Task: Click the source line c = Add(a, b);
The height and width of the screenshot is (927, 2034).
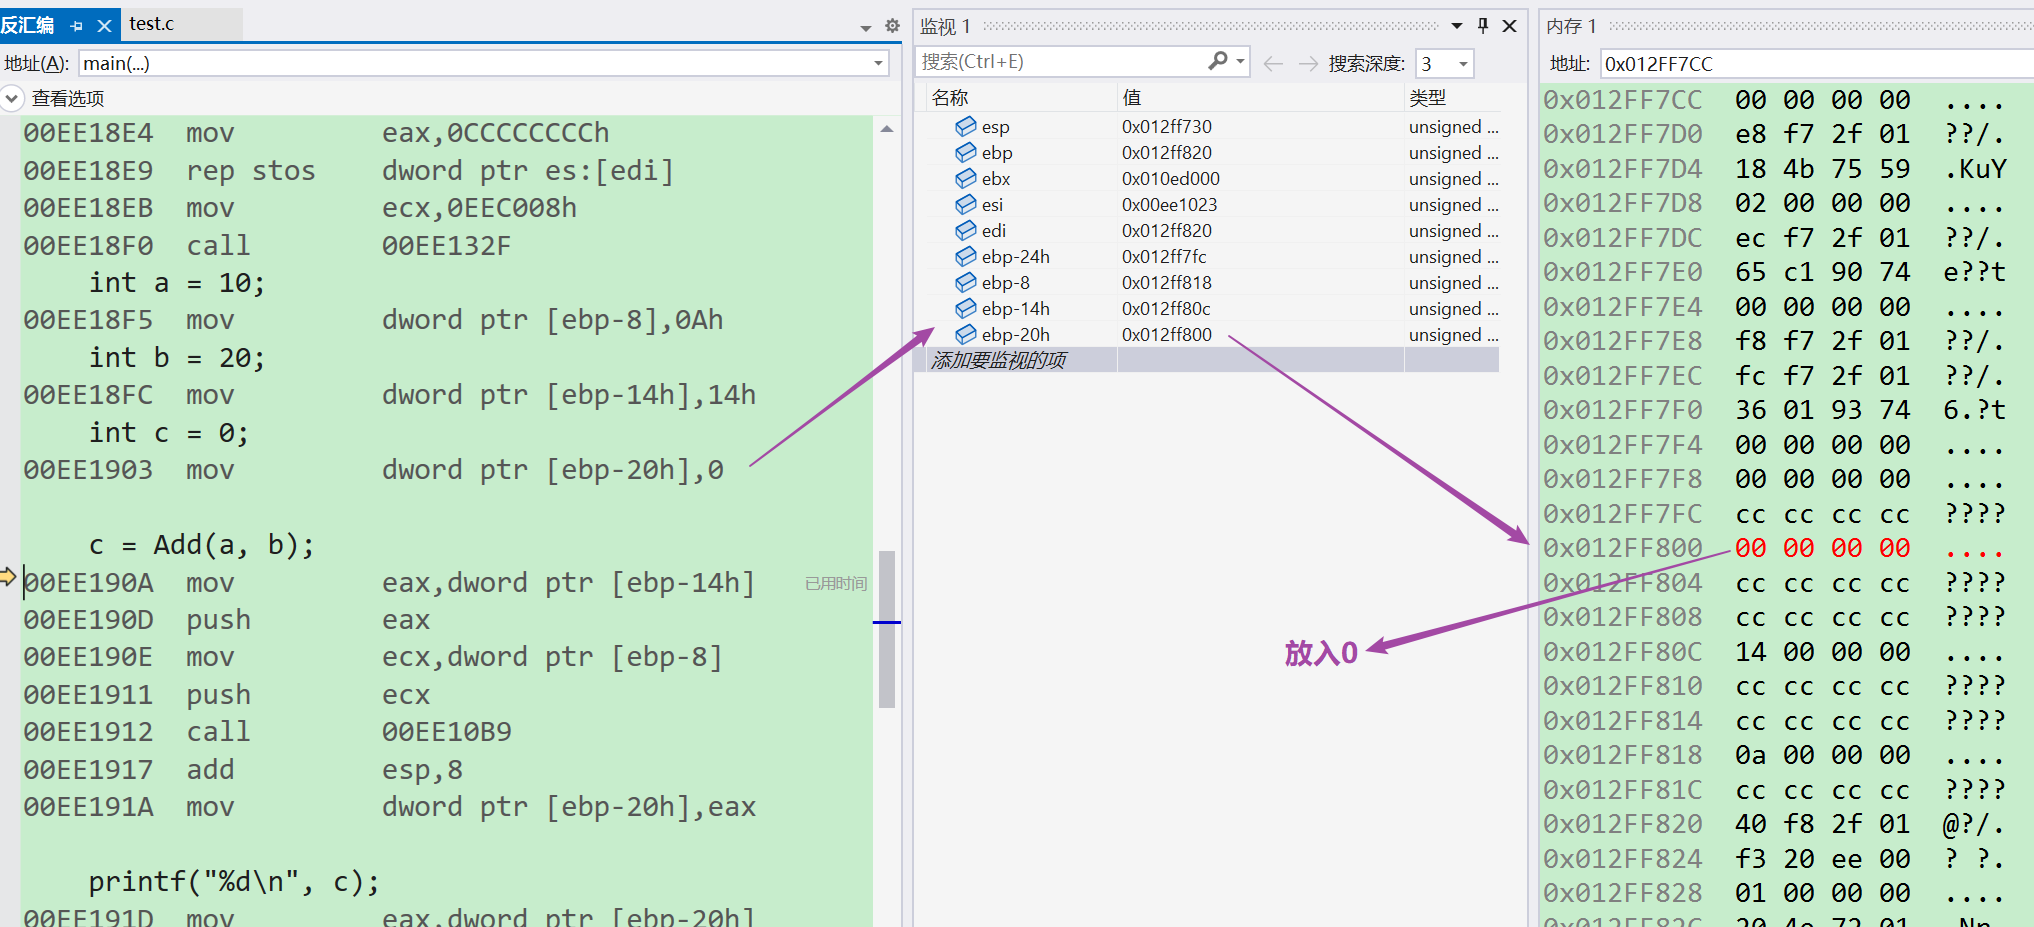Action: pyautogui.click(x=201, y=545)
